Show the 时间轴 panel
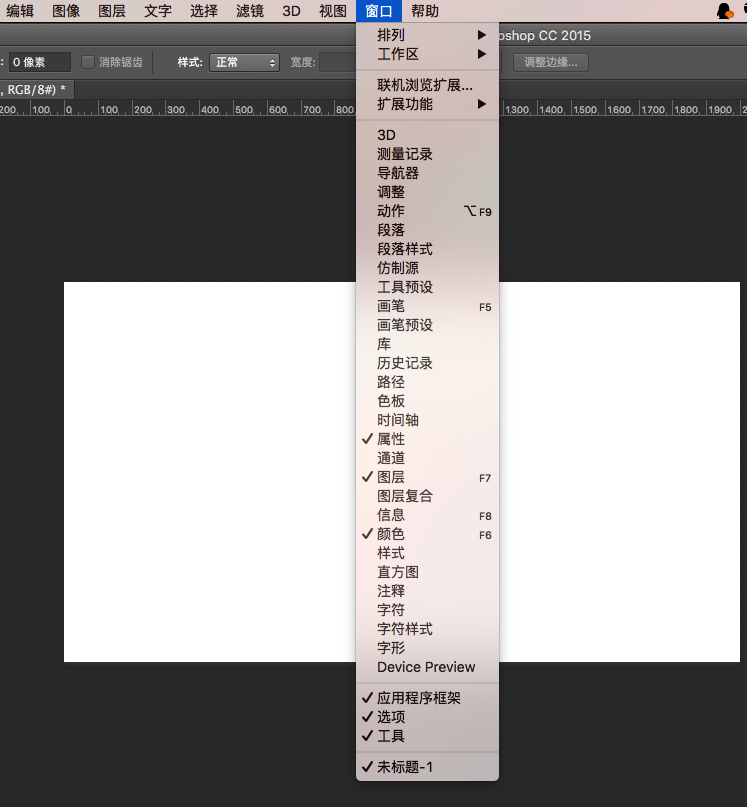The height and width of the screenshot is (807, 747). click(427, 420)
